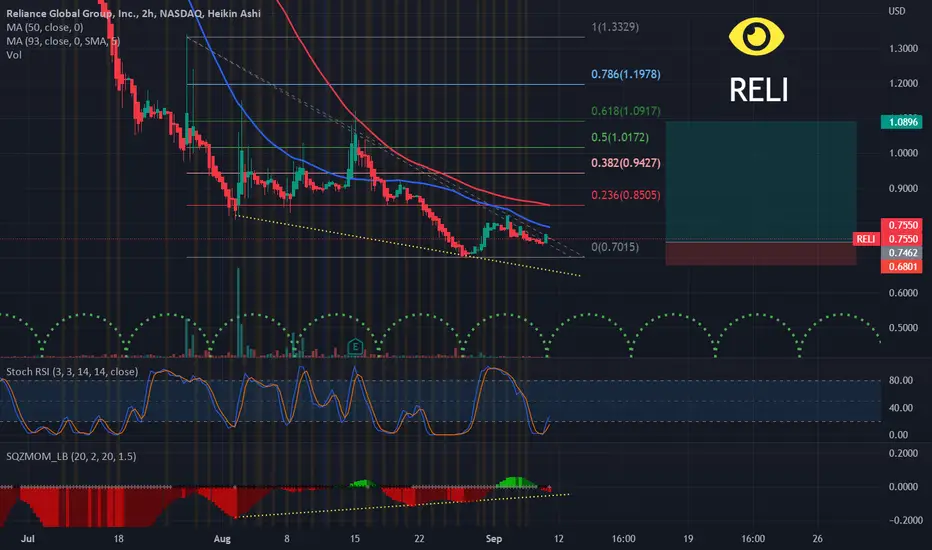This screenshot has height=550, width=932.
Task: Click the 0.786(1.1978) Fibonacci label
Action: click(625, 74)
